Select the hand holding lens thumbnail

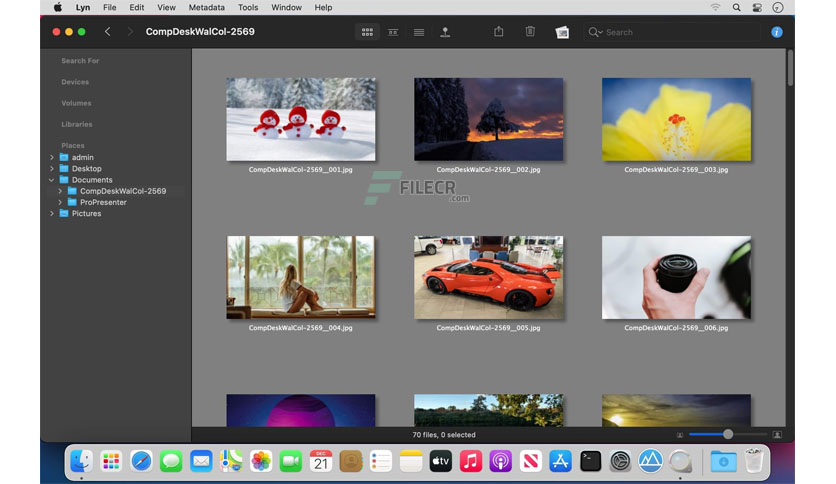[677, 277]
